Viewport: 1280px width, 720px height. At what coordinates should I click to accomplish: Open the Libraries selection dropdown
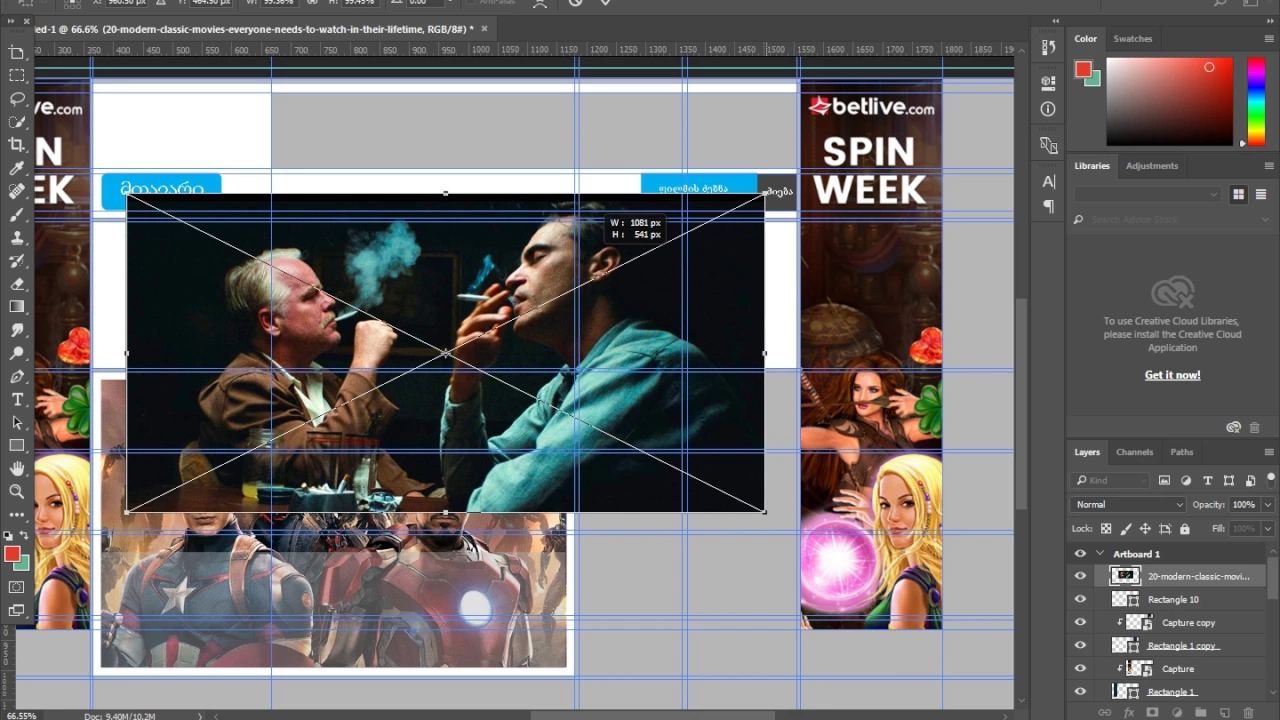coord(1148,194)
